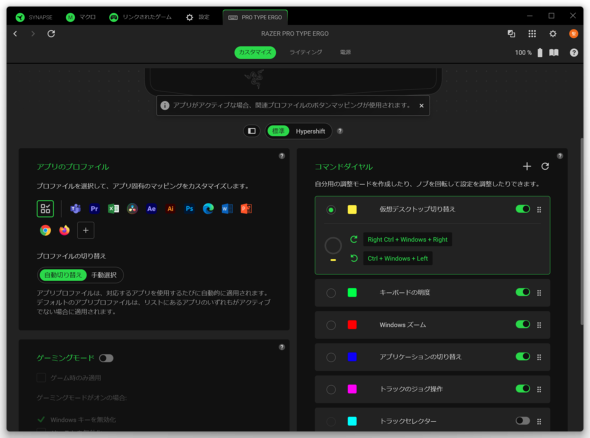Image resolution: width=590 pixels, height=438 pixels.
Task: Open the 設定 tab
Action: (198, 17)
